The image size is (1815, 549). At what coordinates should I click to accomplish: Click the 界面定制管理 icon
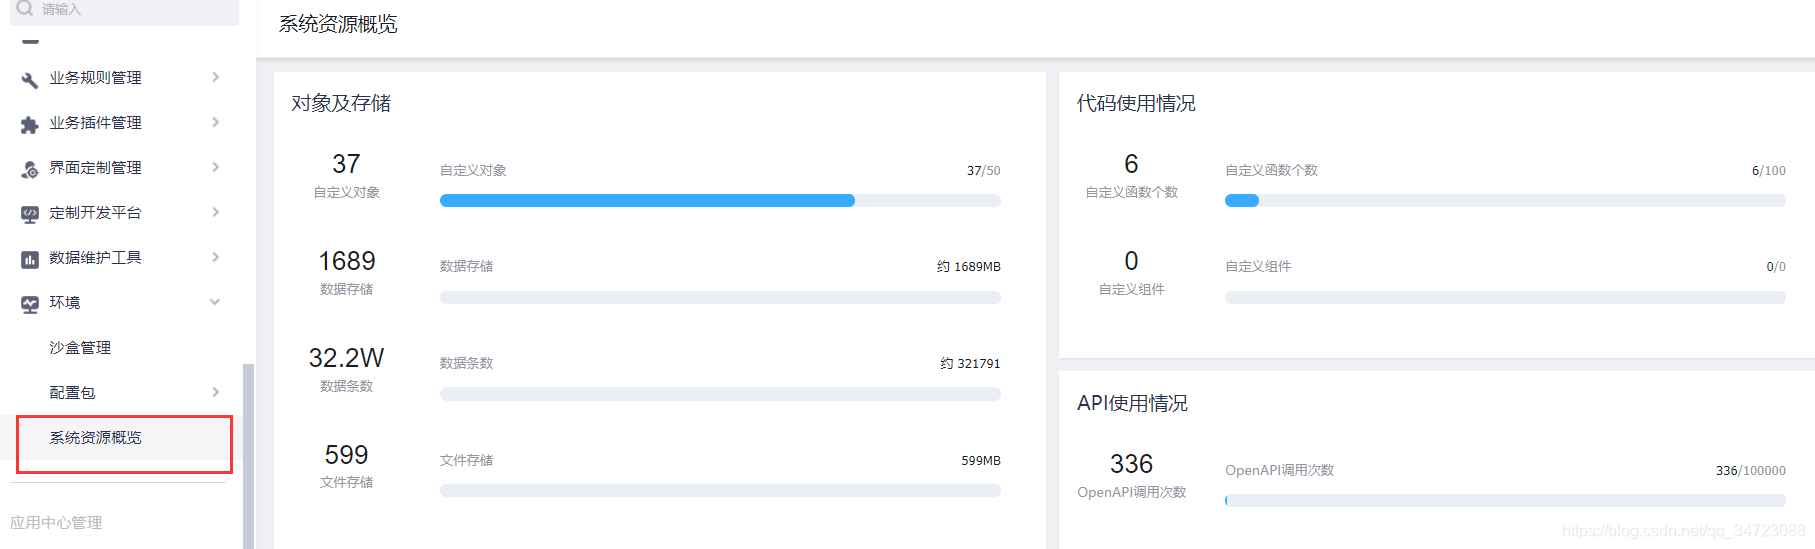pyautogui.click(x=30, y=169)
